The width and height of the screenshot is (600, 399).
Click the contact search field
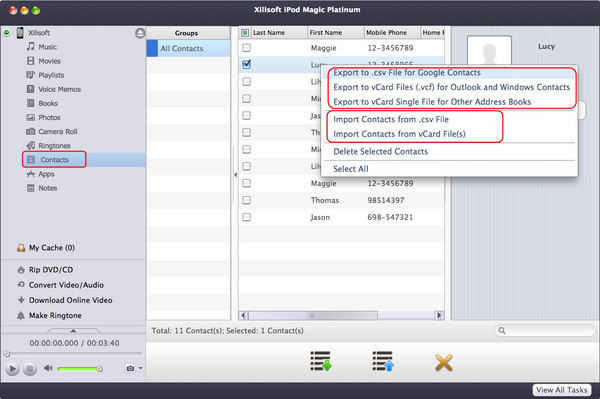(x=545, y=331)
